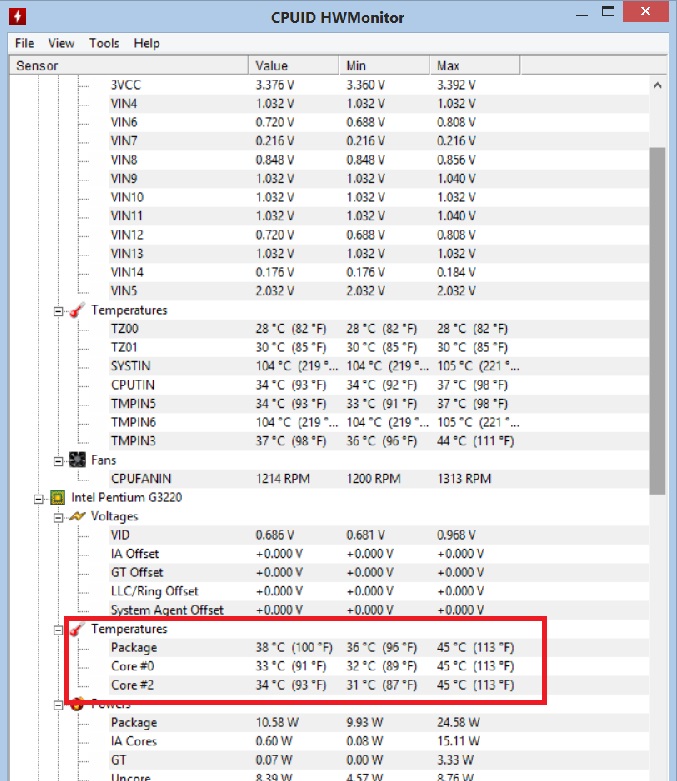Select the VIN11 row
Image resolution: width=677 pixels, height=781 pixels.
[379, 216]
